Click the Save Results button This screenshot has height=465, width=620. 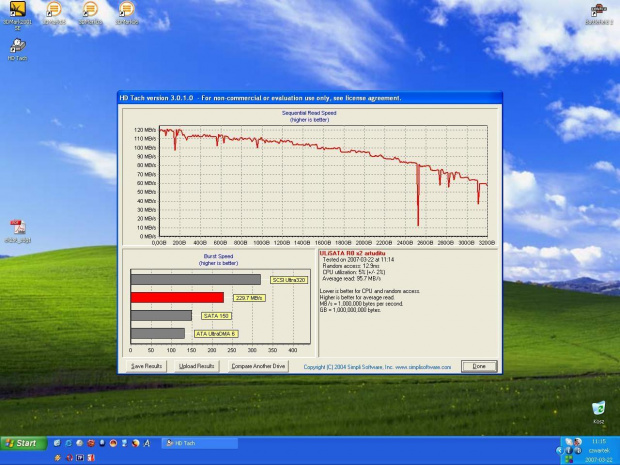click(146, 366)
